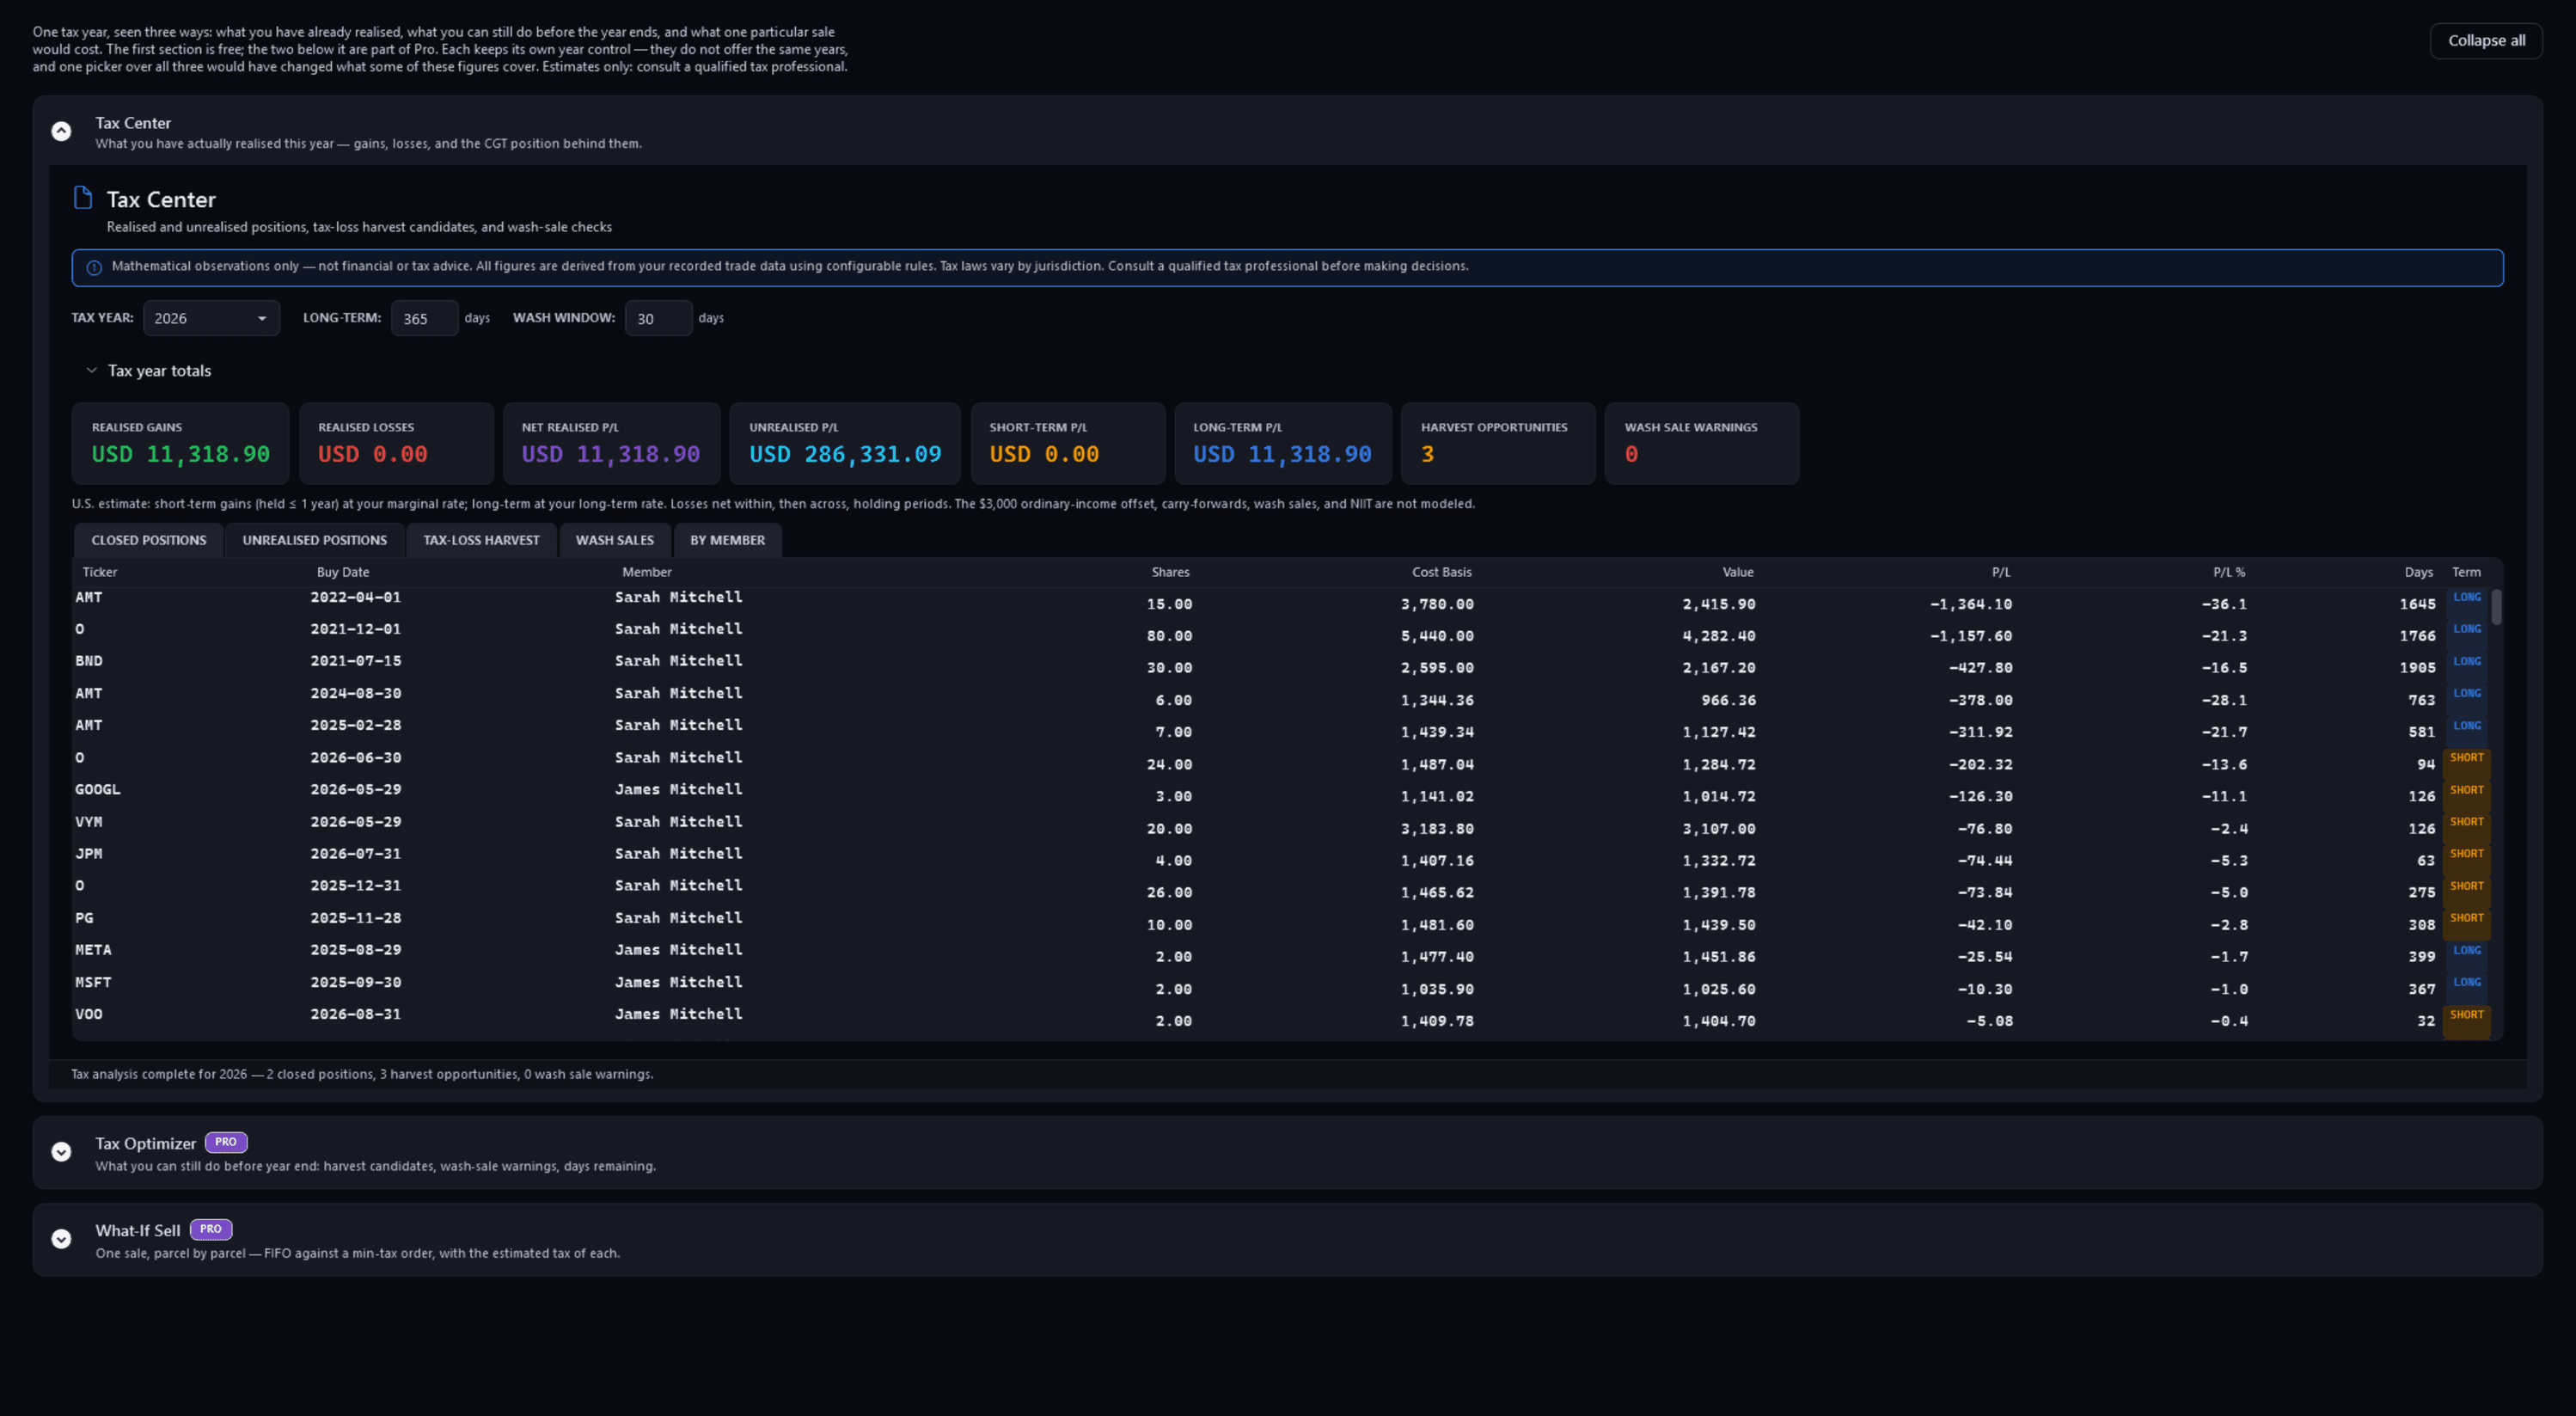The width and height of the screenshot is (2576, 1416).
Task: Open the Tax Year 2026 dropdown
Action: tap(211, 318)
